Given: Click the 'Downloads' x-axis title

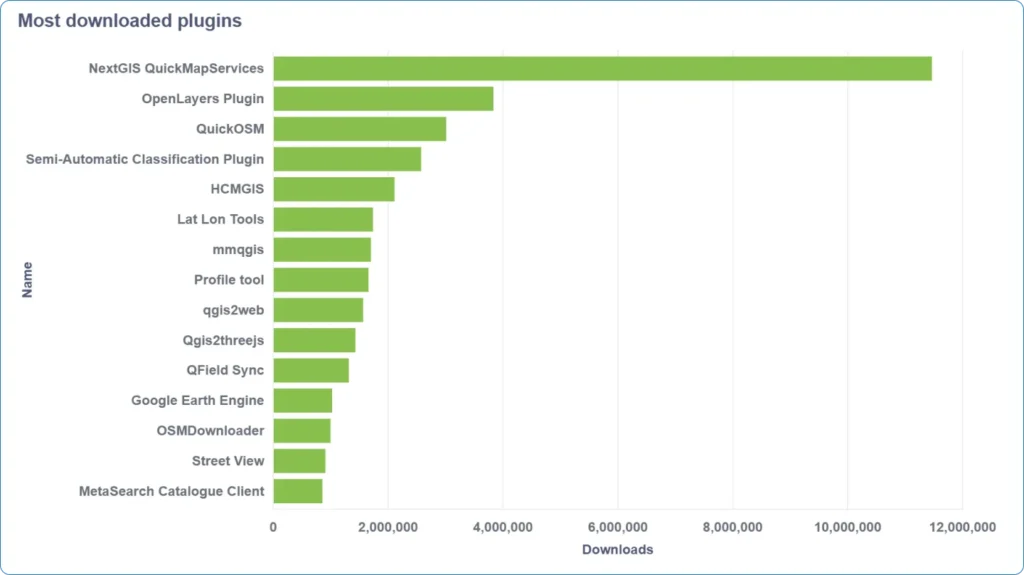Looking at the screenshot, I should 618,550.
